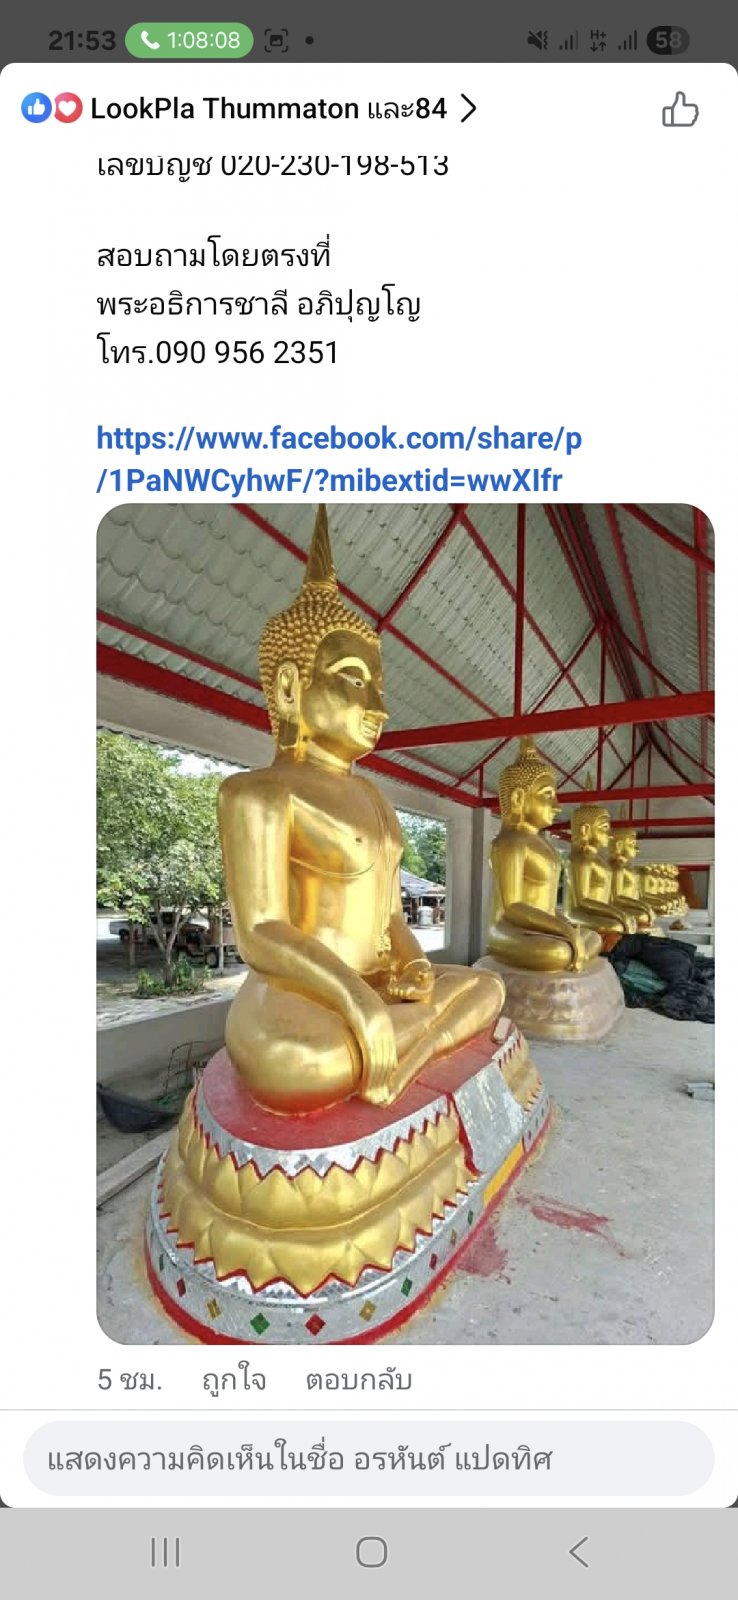
Task: Tap the muted sound status icon
Action: pyautogui.click(x=538, y=40)
